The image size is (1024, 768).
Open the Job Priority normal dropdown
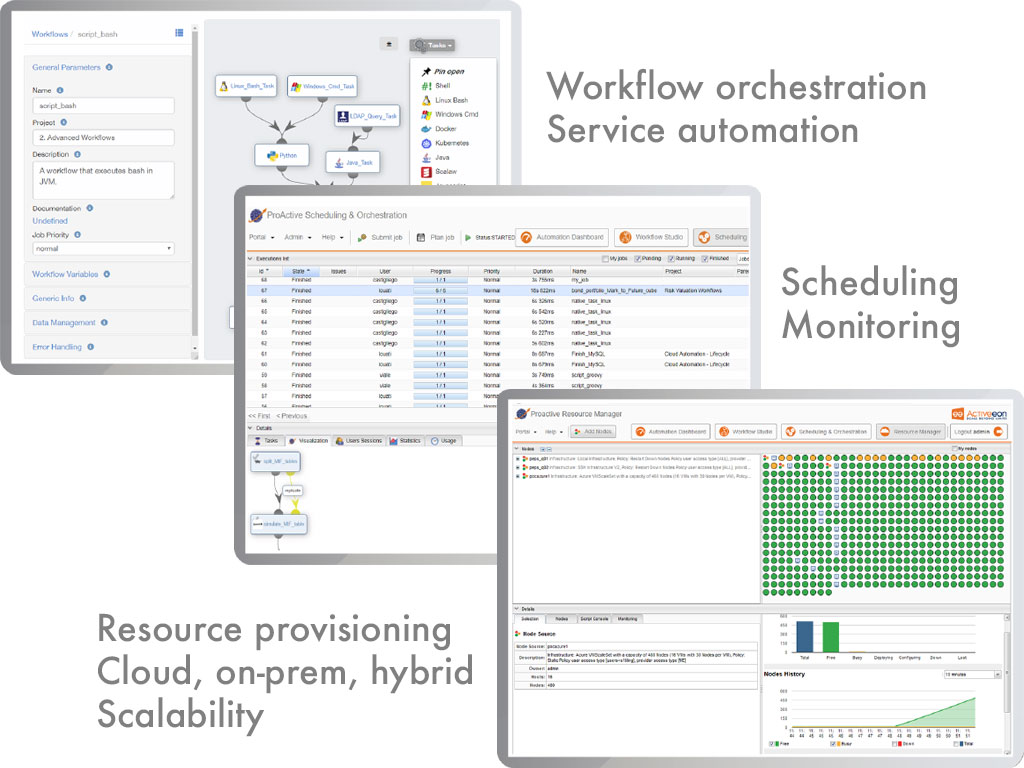(103, 249)
